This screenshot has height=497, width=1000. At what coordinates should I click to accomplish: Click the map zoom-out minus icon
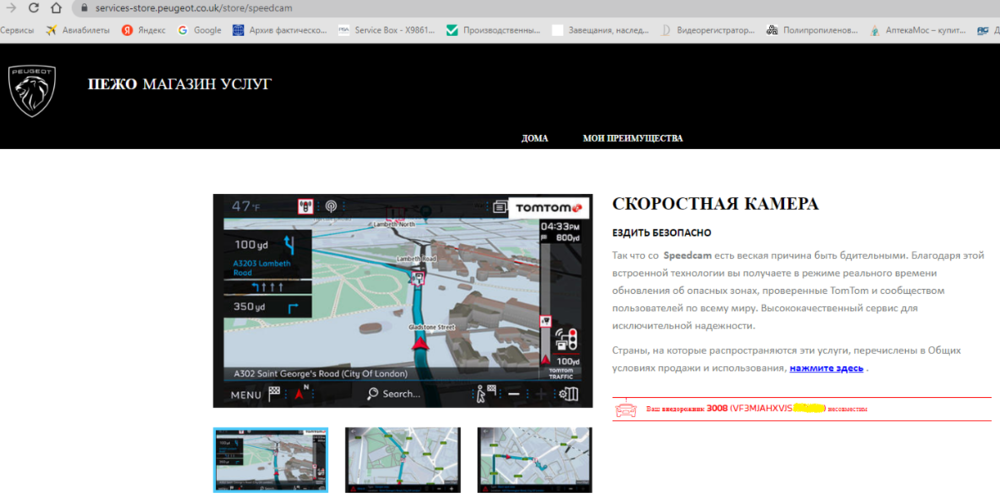pos(514,394)
